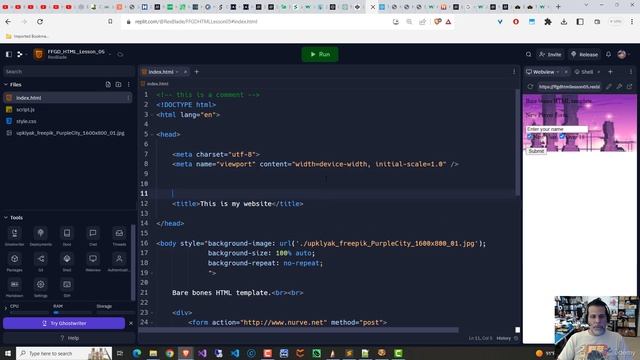Open the Files panel three-dot menu
This screenshot has width=640, height=360.
click(129, 84)
